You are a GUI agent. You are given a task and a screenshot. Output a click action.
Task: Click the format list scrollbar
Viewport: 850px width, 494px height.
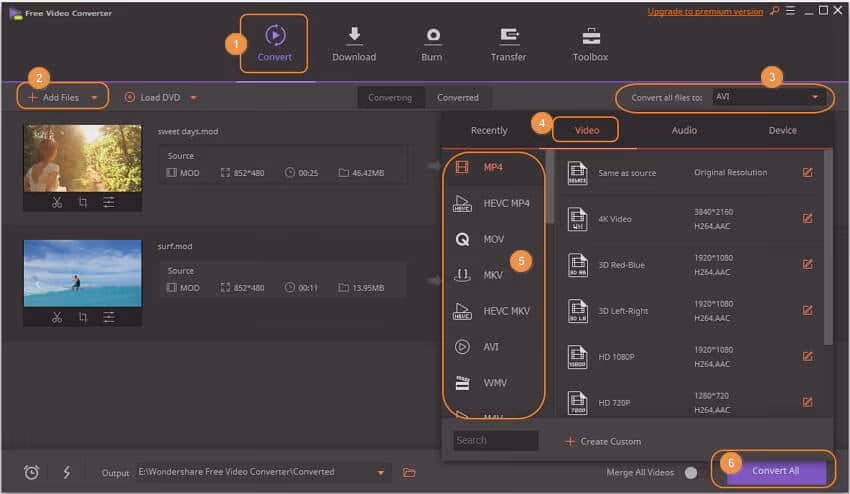point(550,187)
